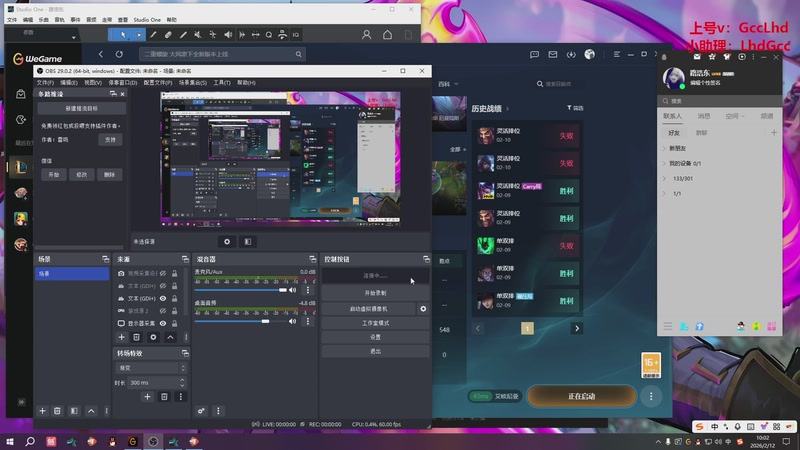
Task: Switch to 联系人 tab in QQ
Action: 672,116
